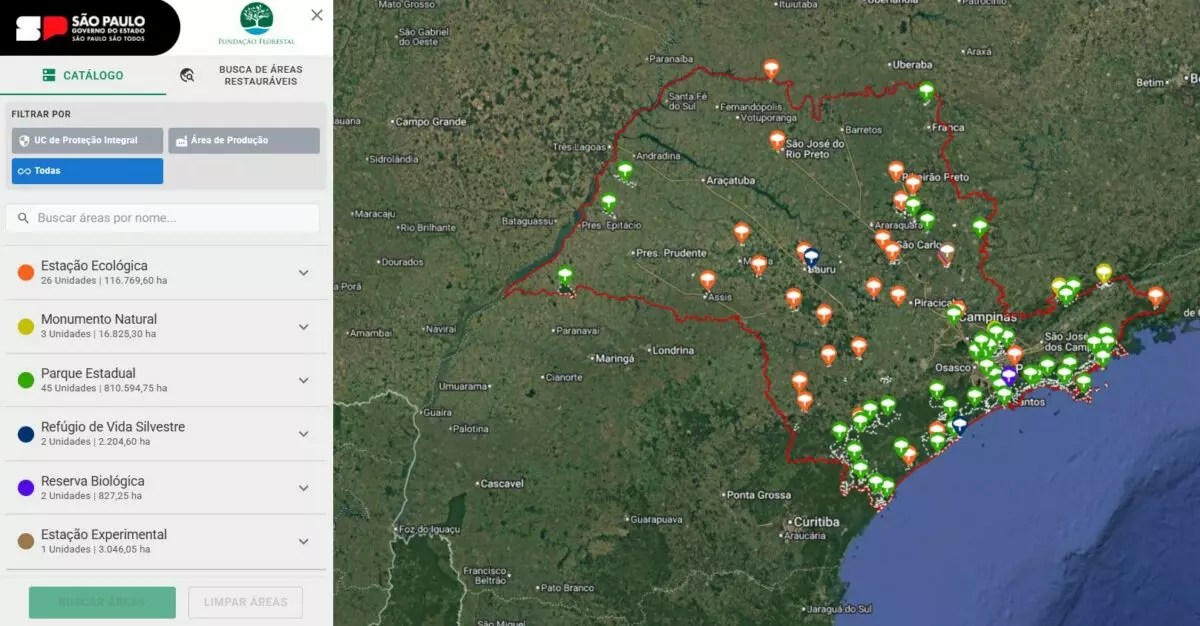Expand the Reserva Biológica category
The image size is (1200, 626).
click(166, 488)
